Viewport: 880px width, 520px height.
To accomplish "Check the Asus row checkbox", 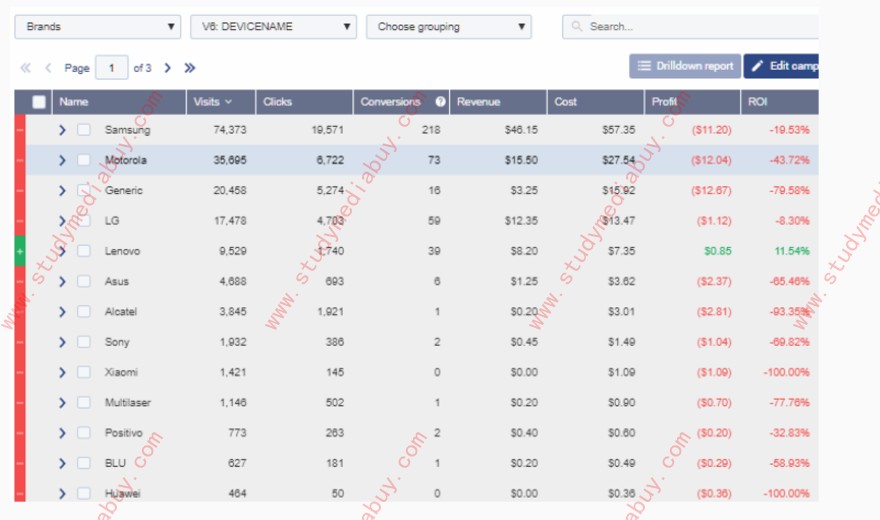I will click(x=84, y=281).
